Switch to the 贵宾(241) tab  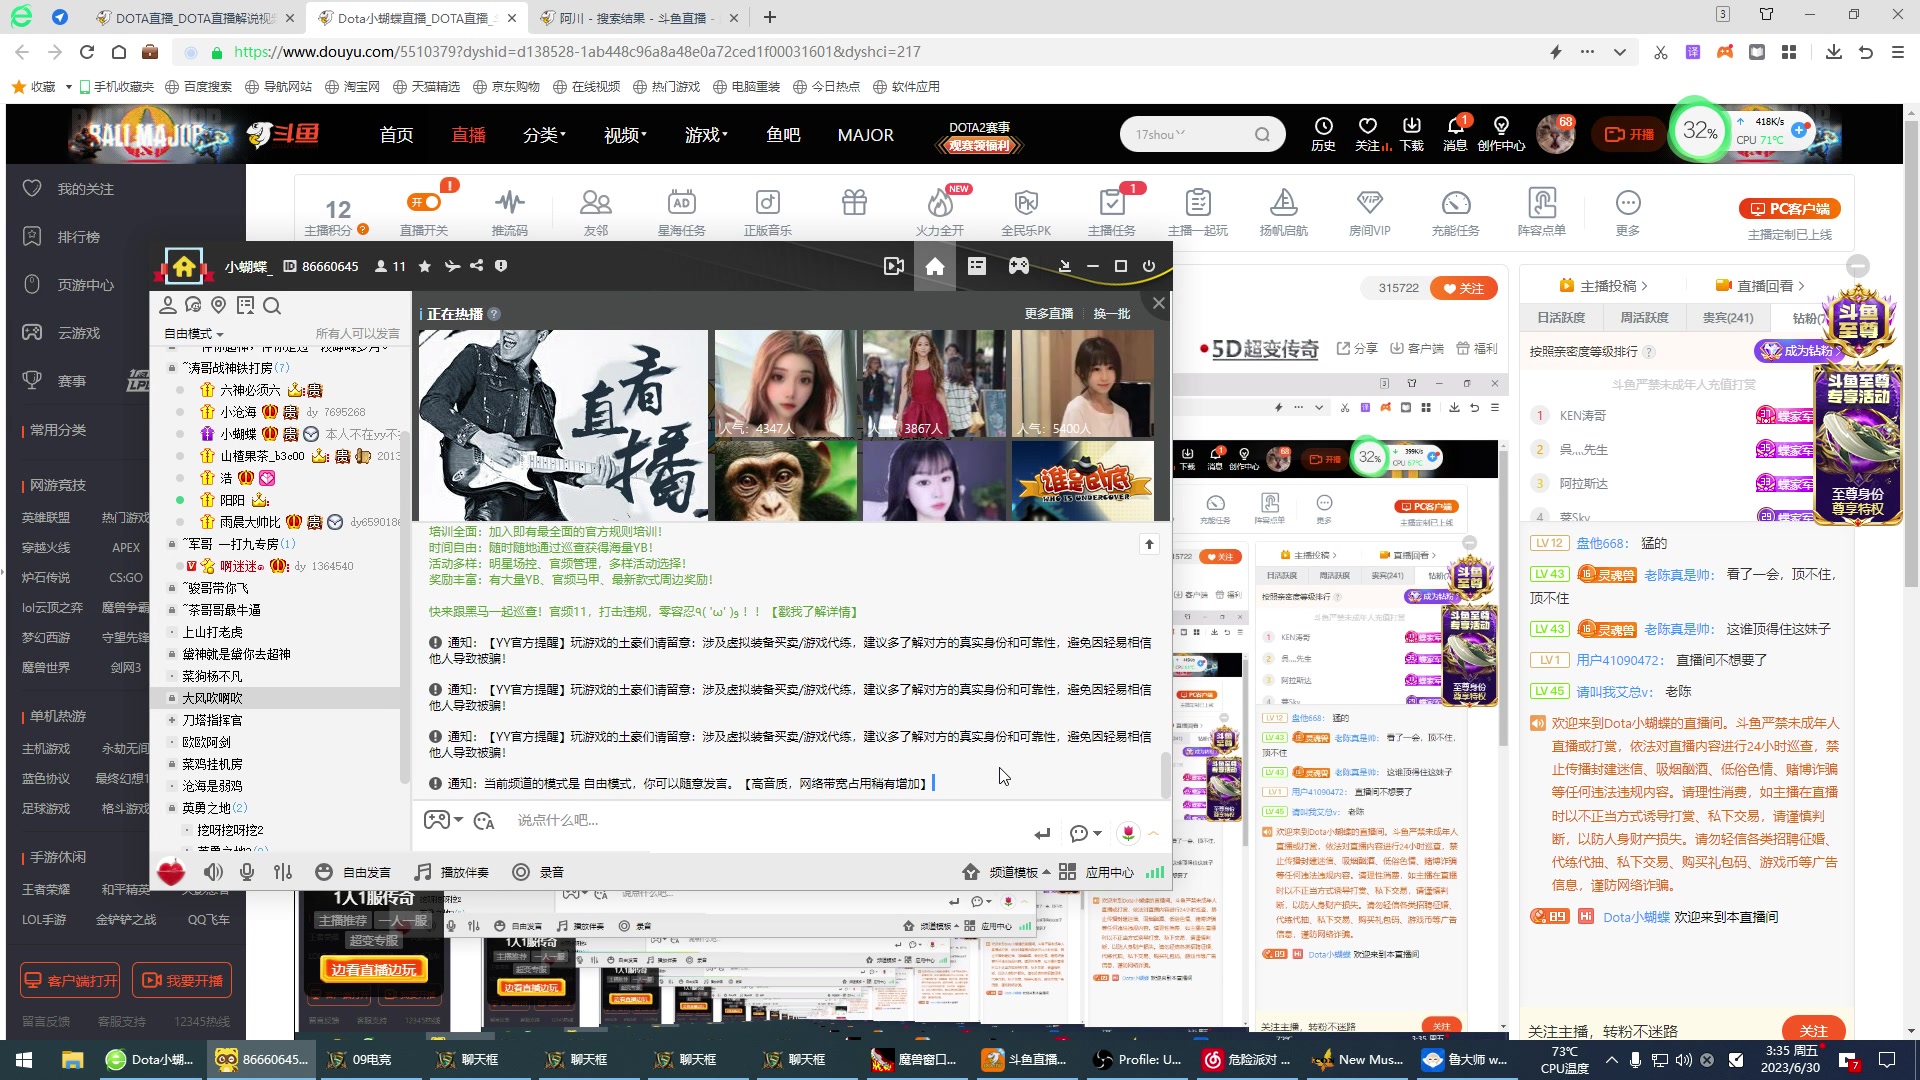1728,317
